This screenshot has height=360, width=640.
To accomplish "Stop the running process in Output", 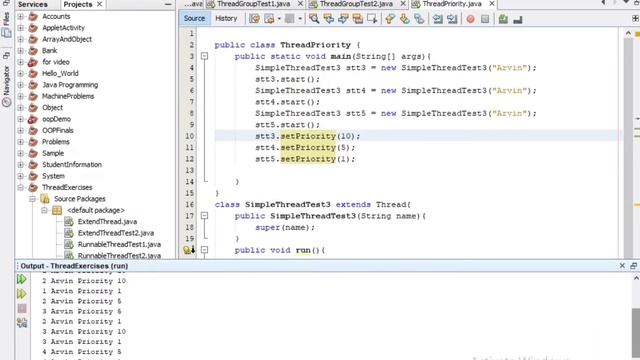I will tap(22, 309).
